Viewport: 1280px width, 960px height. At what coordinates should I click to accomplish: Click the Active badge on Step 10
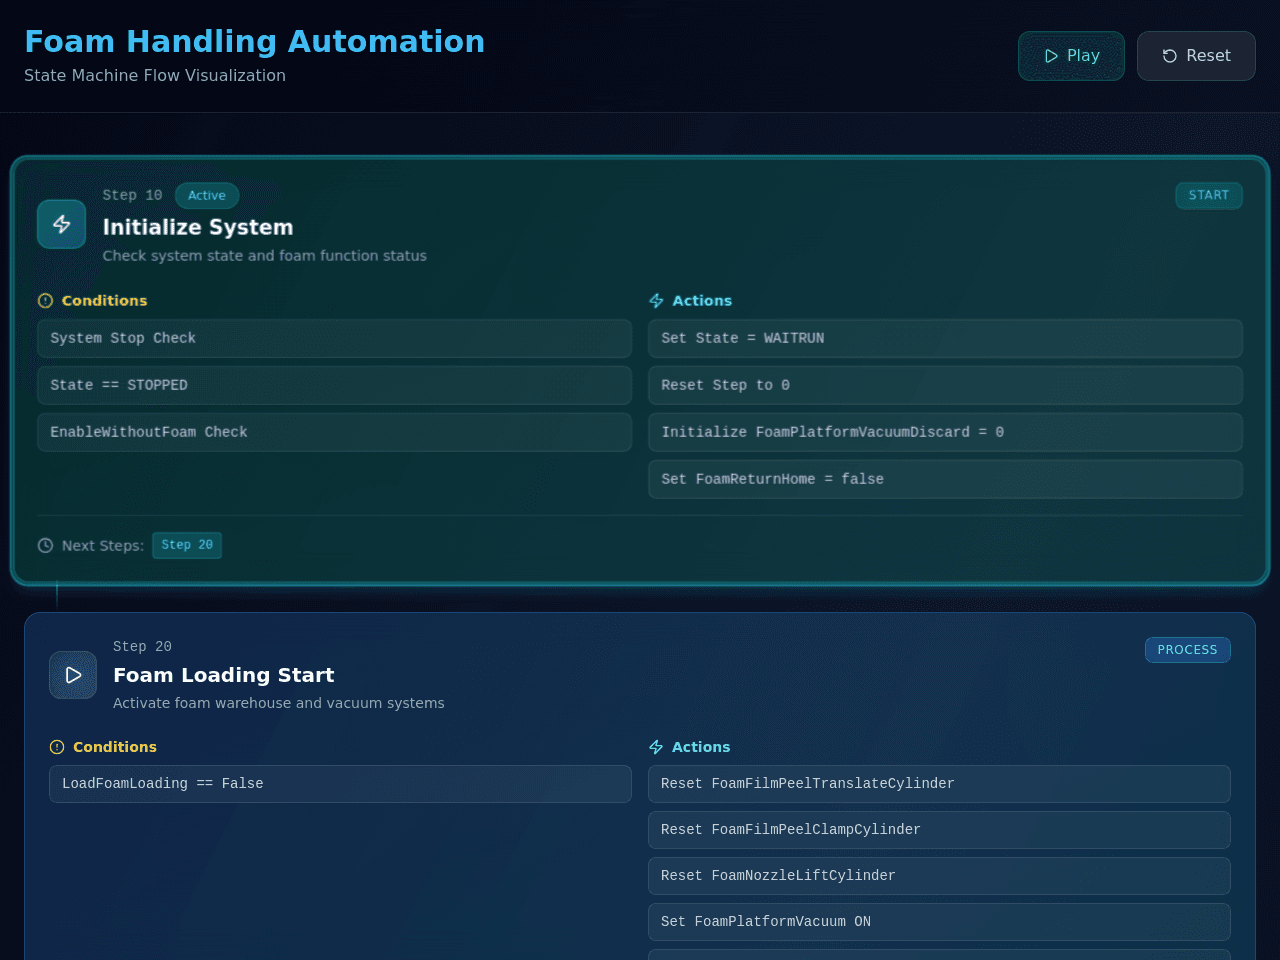coord(207,196)
